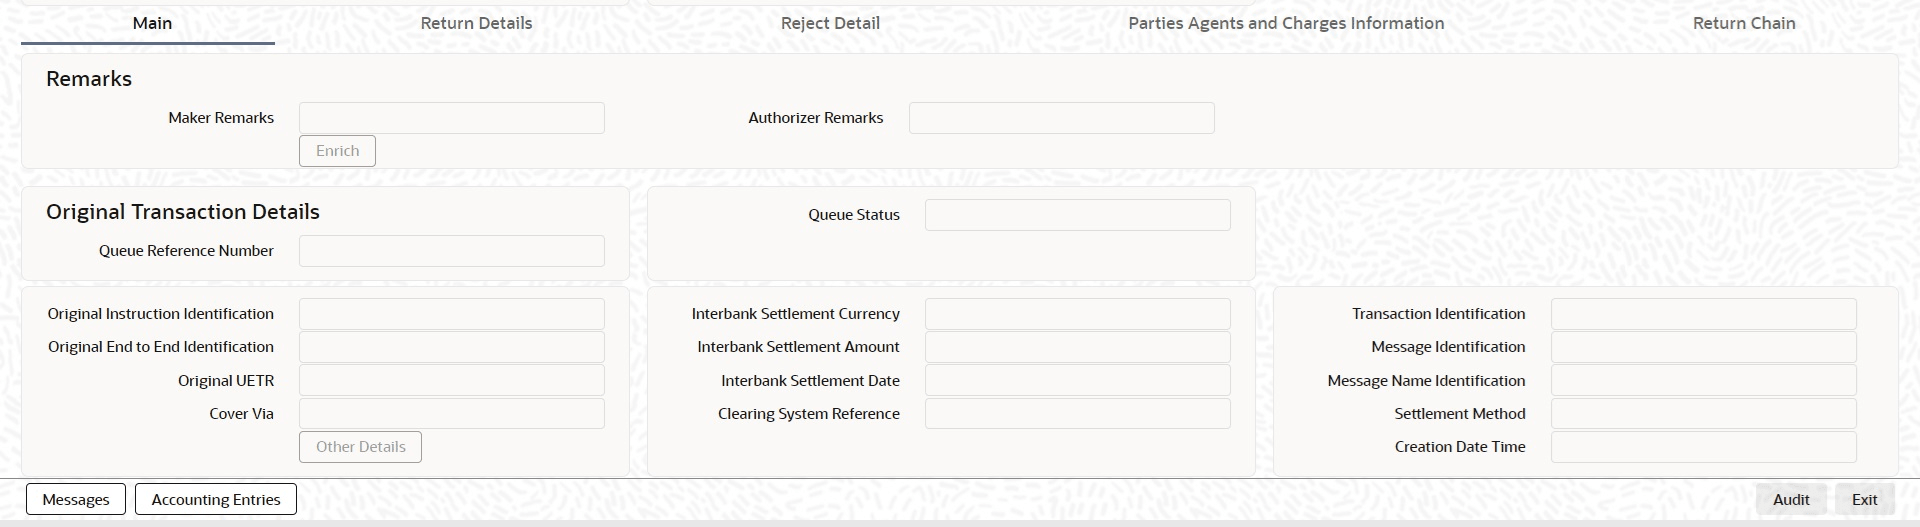Click the Clearing System Reference field
1920x527 pixels.
click(x=1077, y=414)
